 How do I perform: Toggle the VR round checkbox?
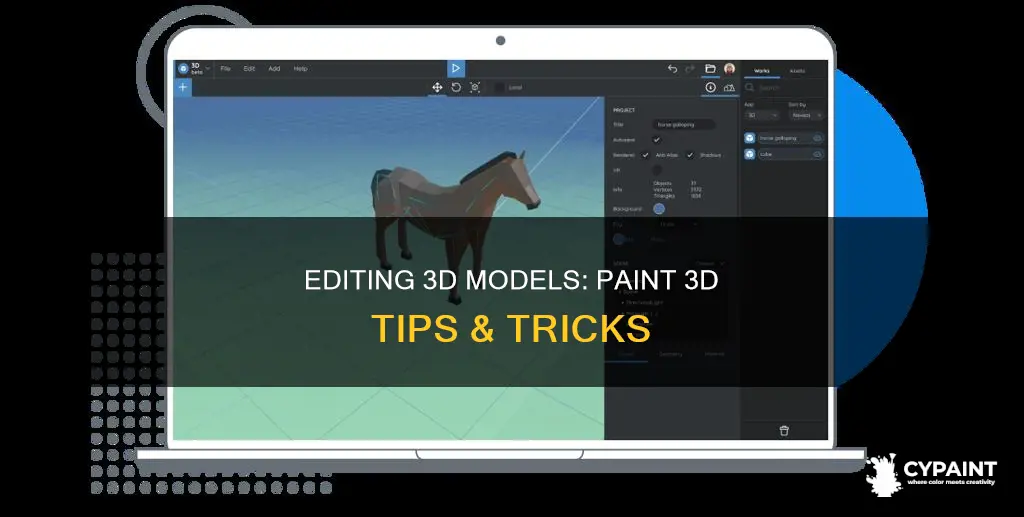pos(657,170)
